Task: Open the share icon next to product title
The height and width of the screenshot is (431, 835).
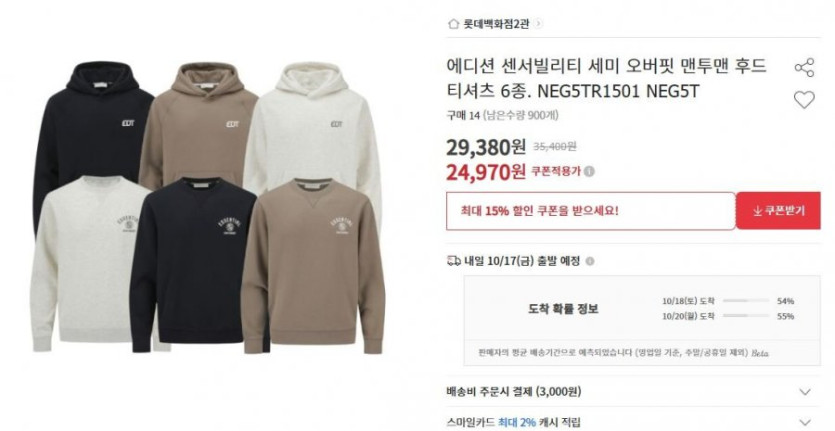Action: click(804, 68)
